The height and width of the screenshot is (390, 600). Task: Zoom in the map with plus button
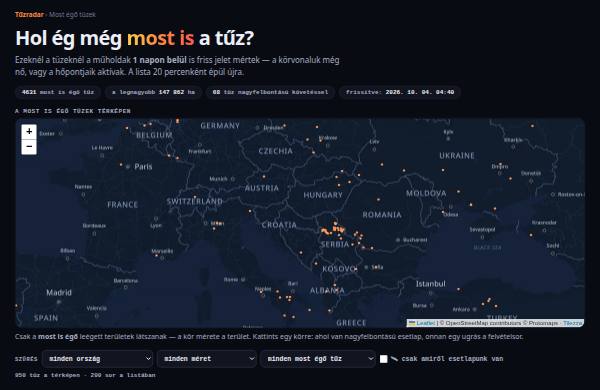click(x=29, y=132)
